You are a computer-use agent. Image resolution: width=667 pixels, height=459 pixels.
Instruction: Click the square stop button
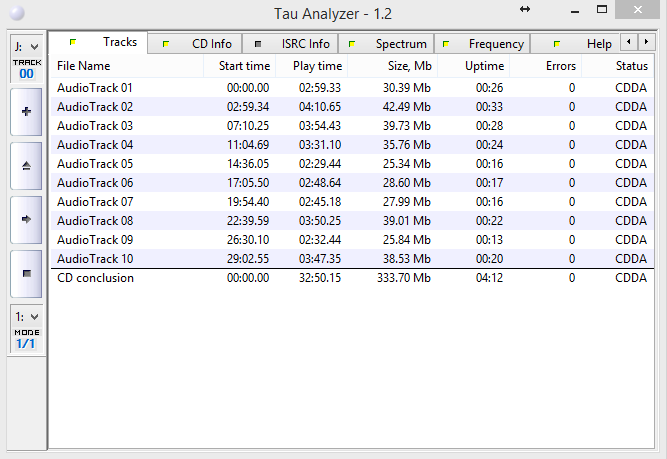[26, 274]
